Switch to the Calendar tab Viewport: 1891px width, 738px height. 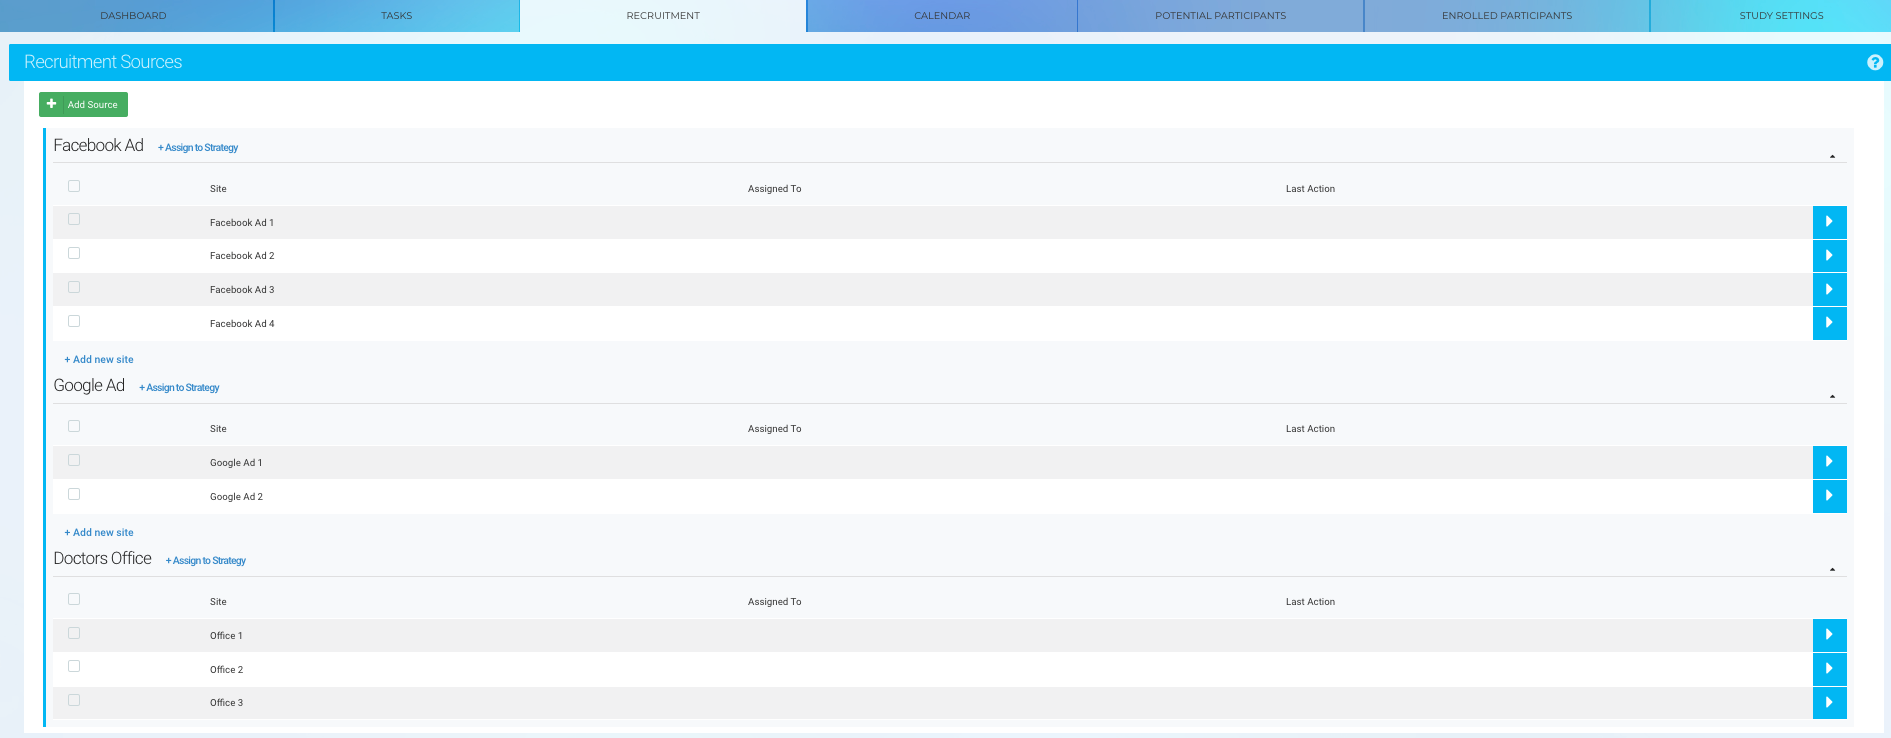click(941, 16)
